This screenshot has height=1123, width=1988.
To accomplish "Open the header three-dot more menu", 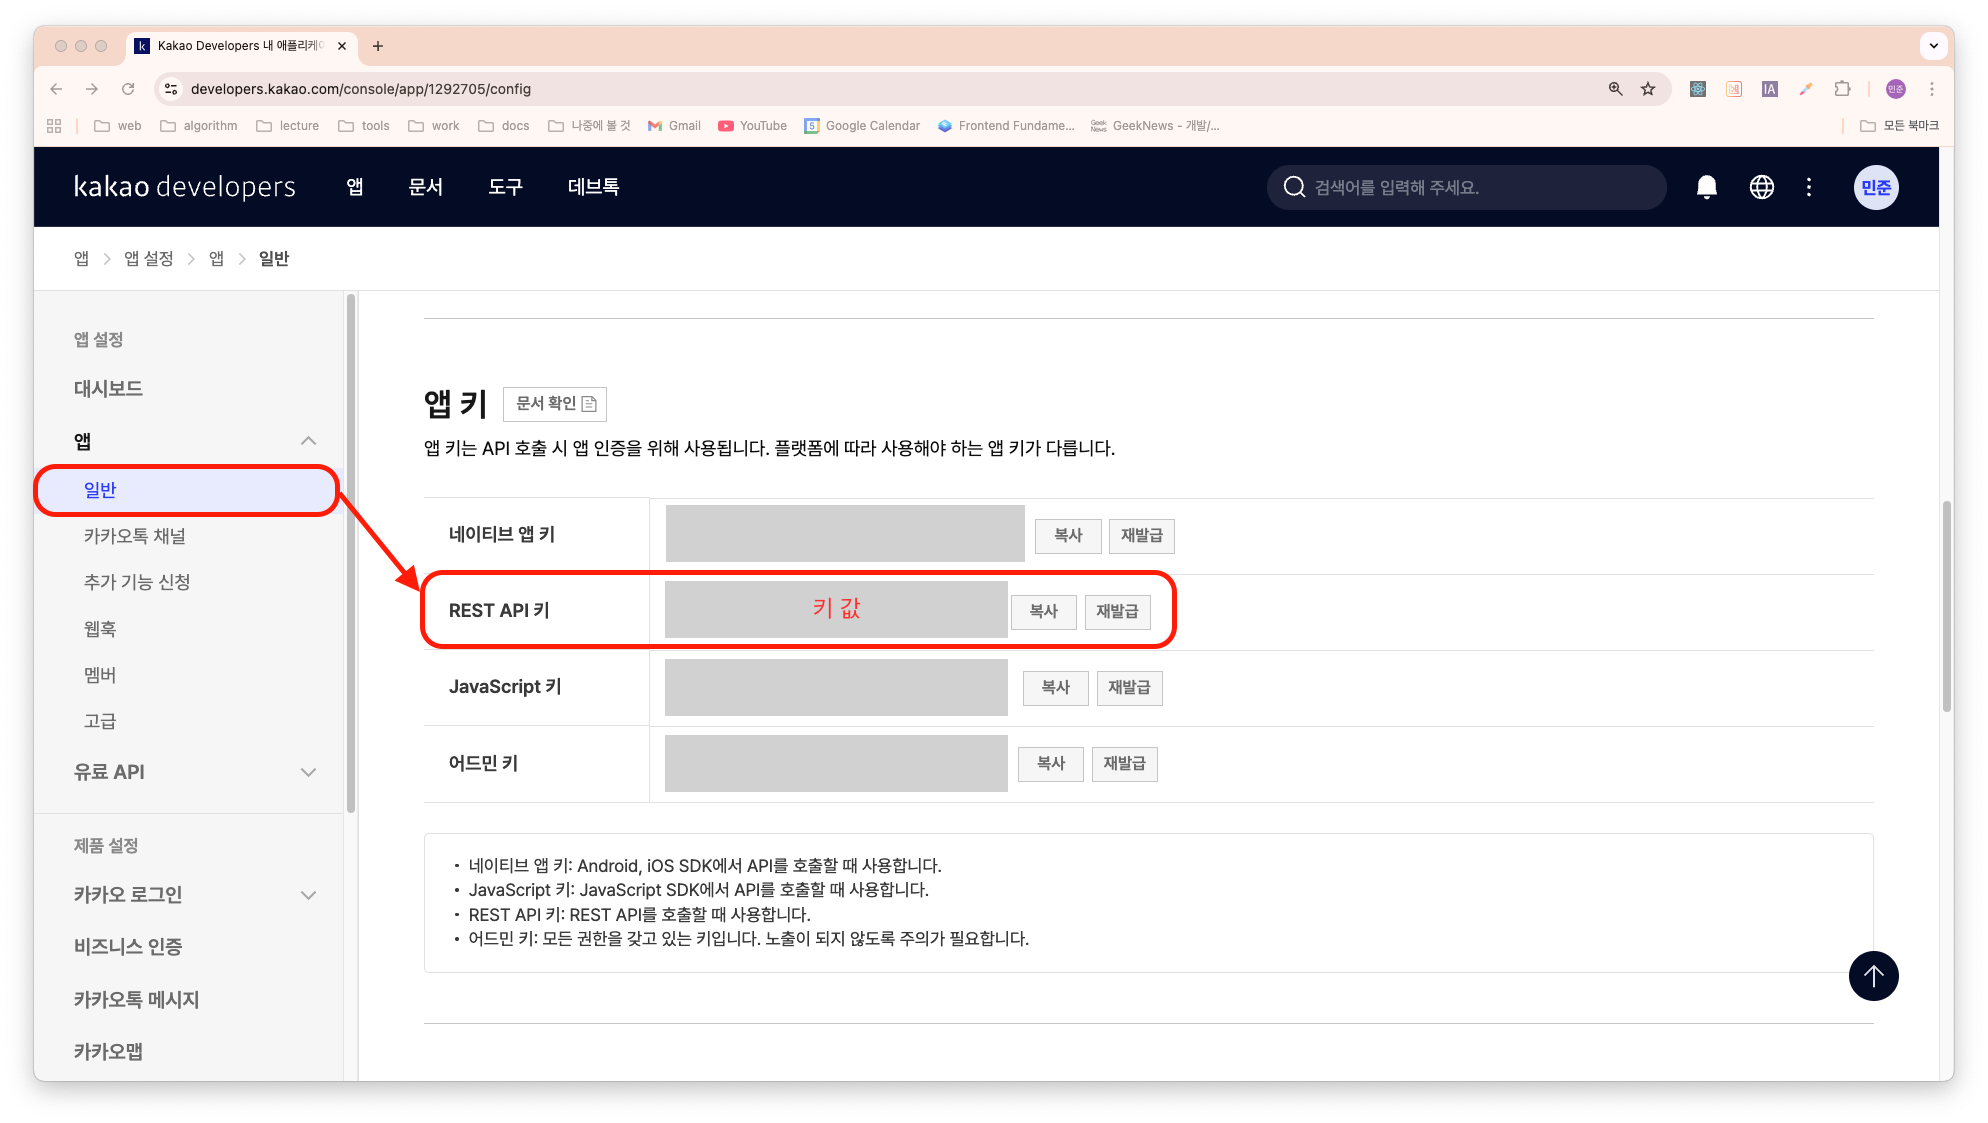I will tap(1809, 187).
